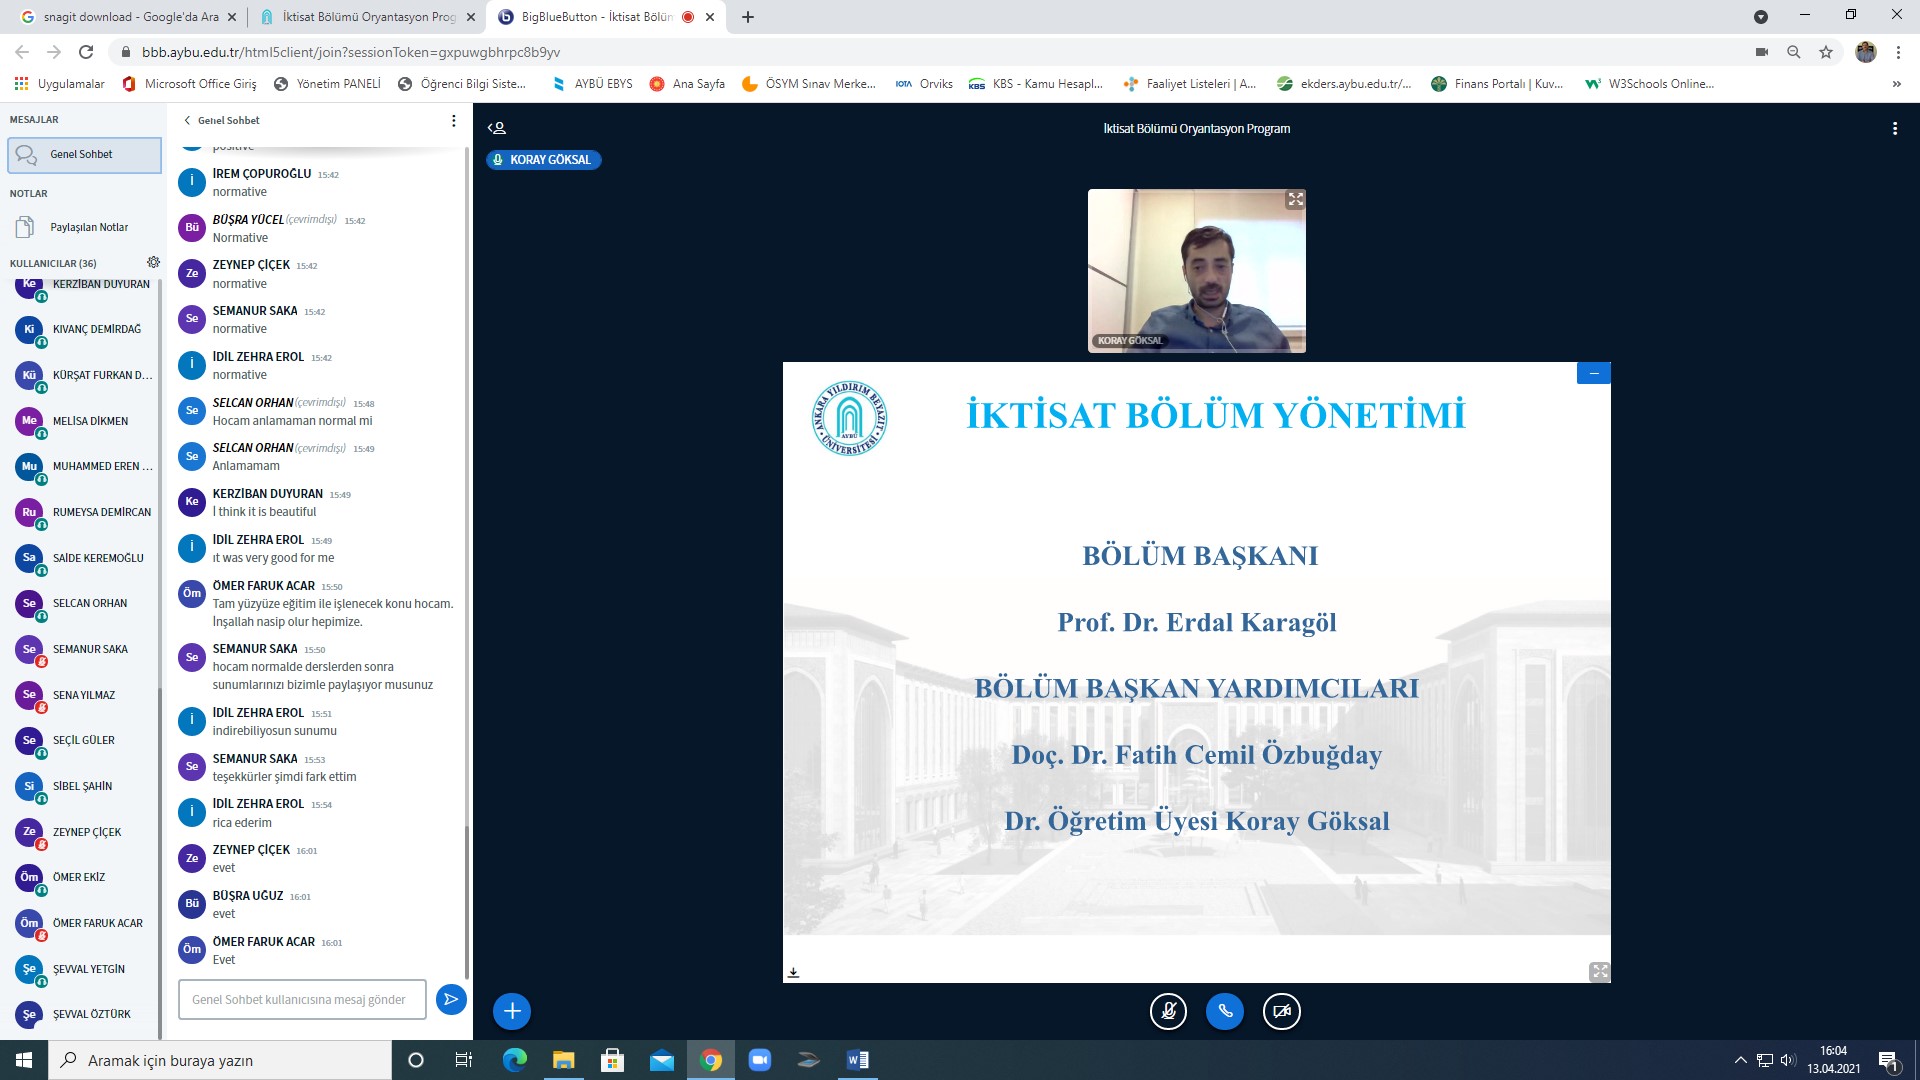Toggle microphone mute button

coord(1168,1011)
